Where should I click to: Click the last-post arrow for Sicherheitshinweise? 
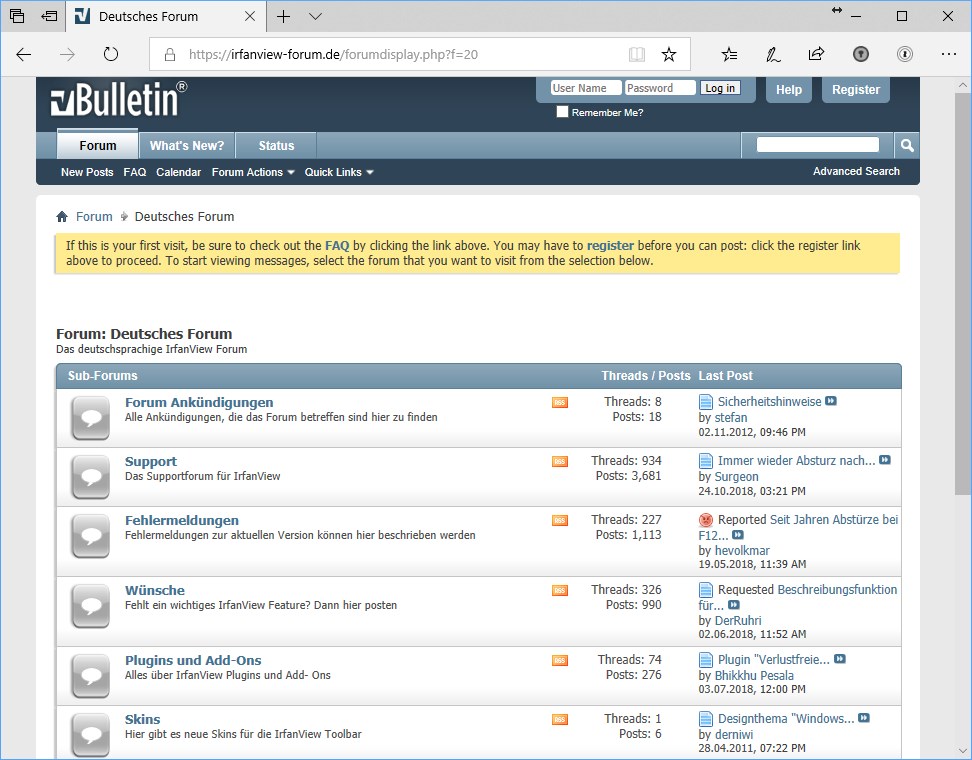(831, 400)
